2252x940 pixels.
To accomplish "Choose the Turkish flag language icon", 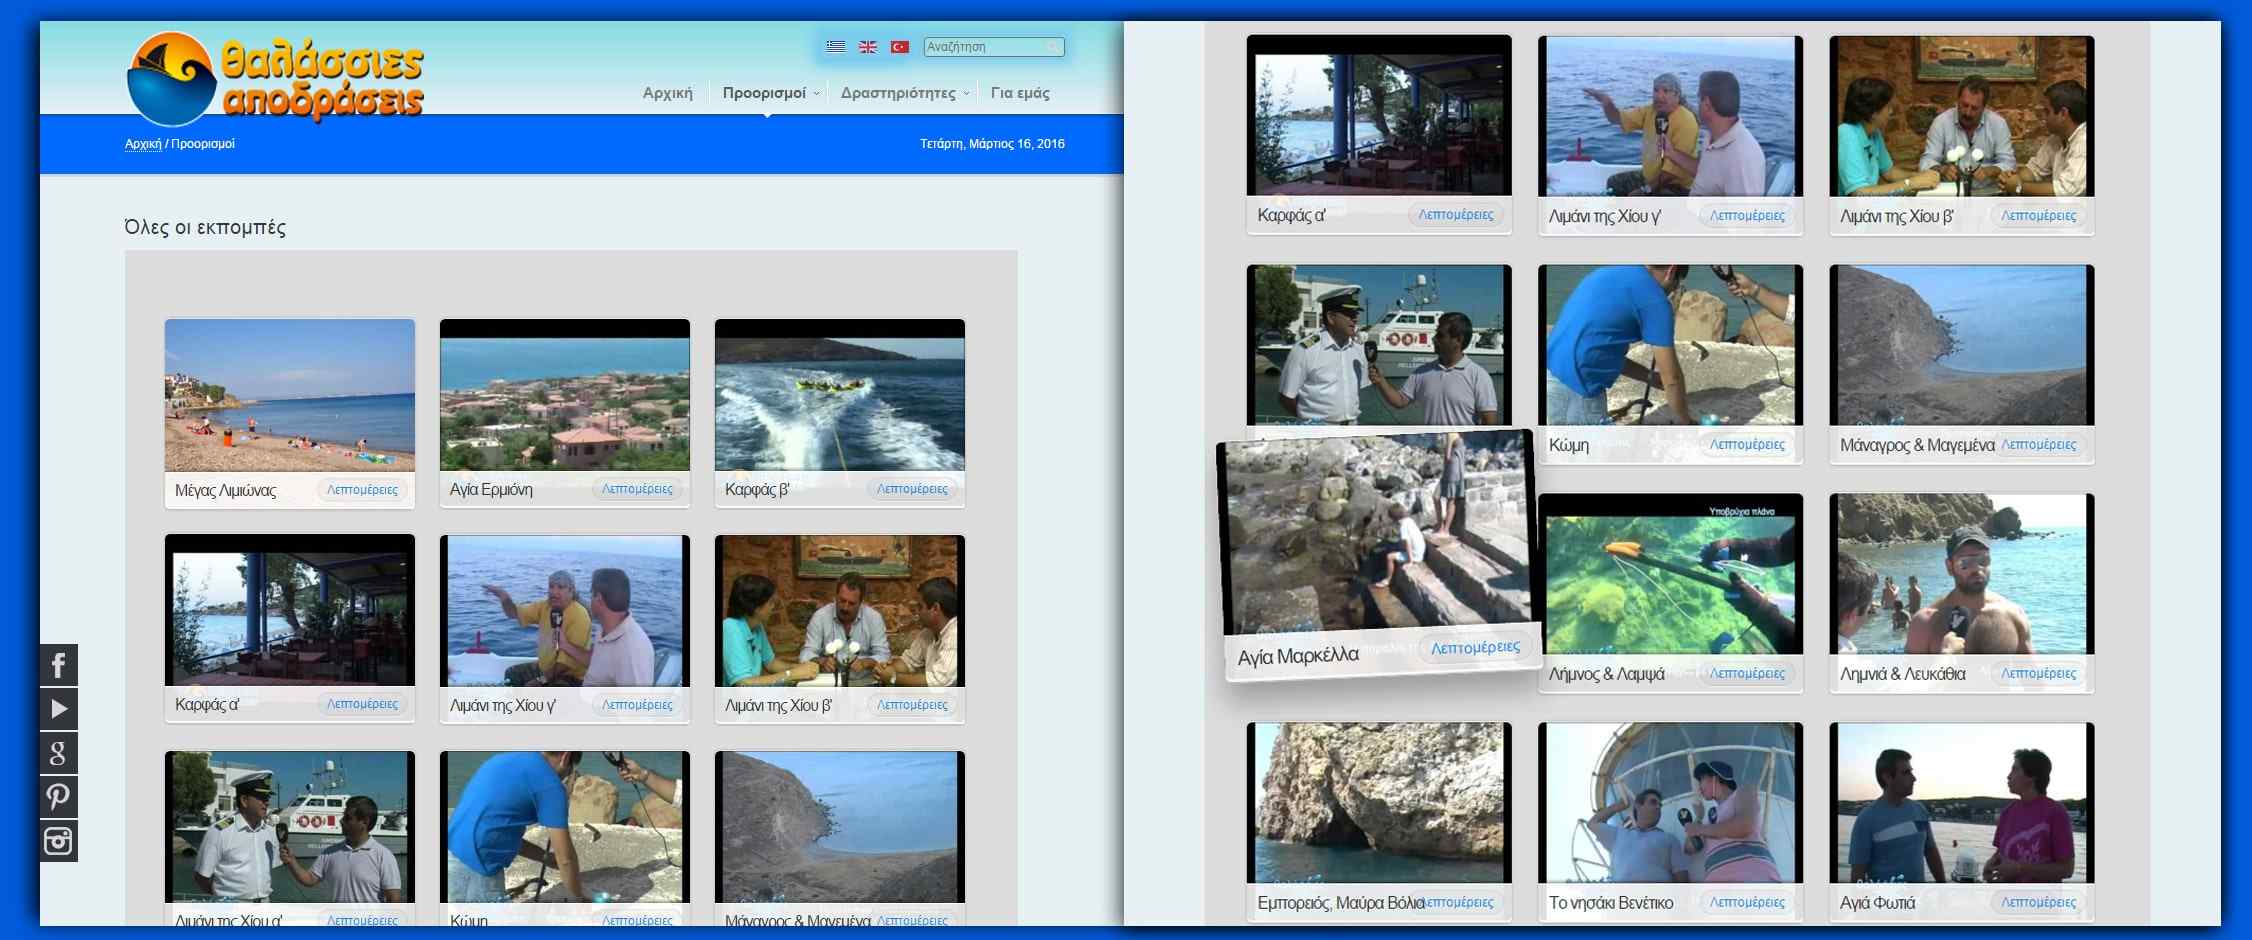I will point(900,47).
